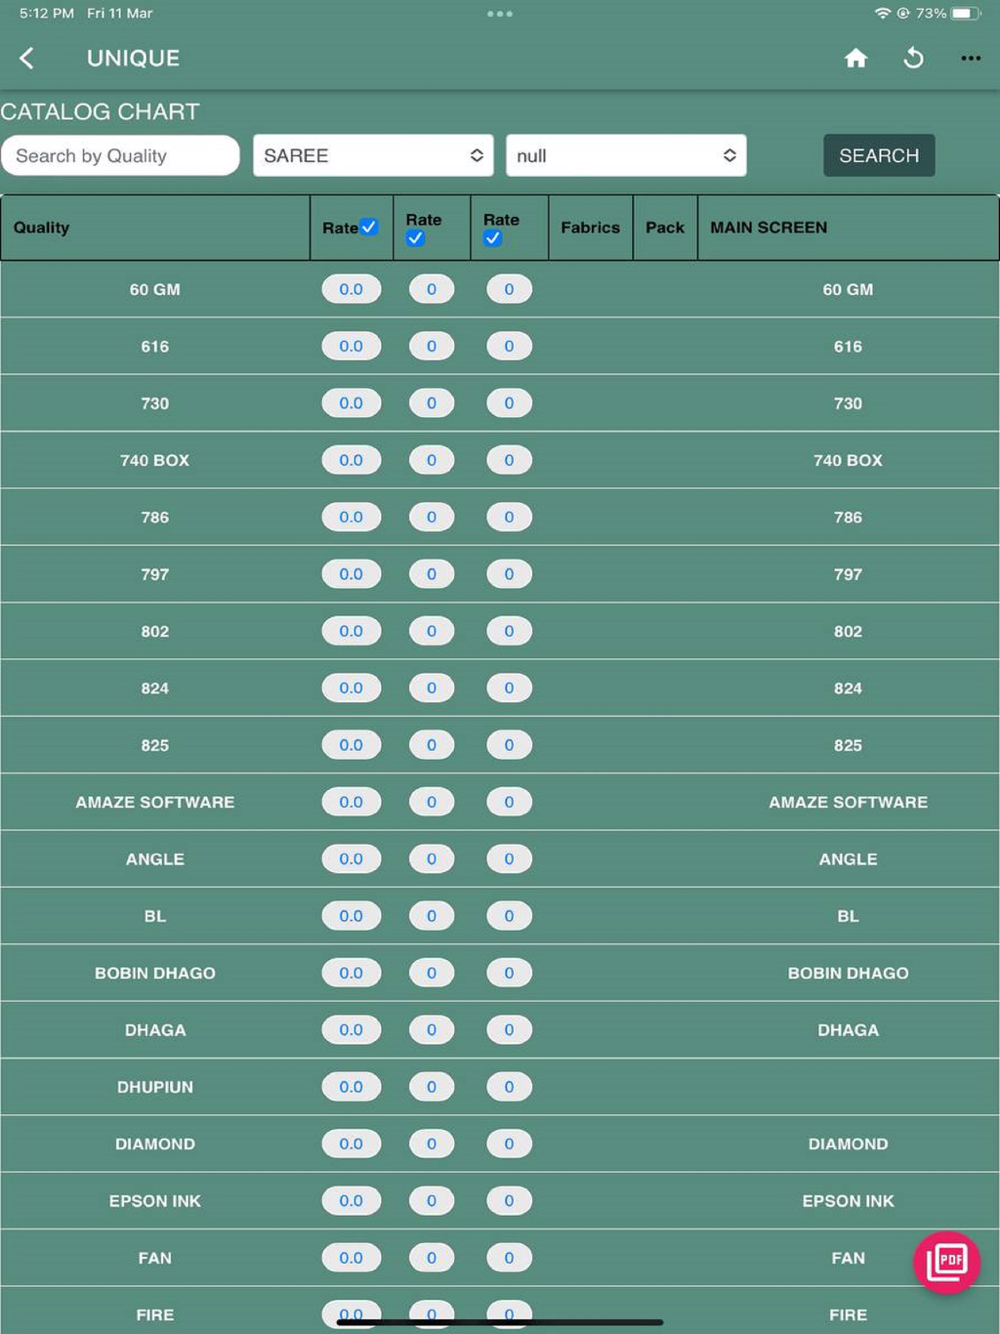This screenshot has width=1000, height=1334.
Task: Select AMAZE SOFTWARE quality name
Action: [155, 802]
